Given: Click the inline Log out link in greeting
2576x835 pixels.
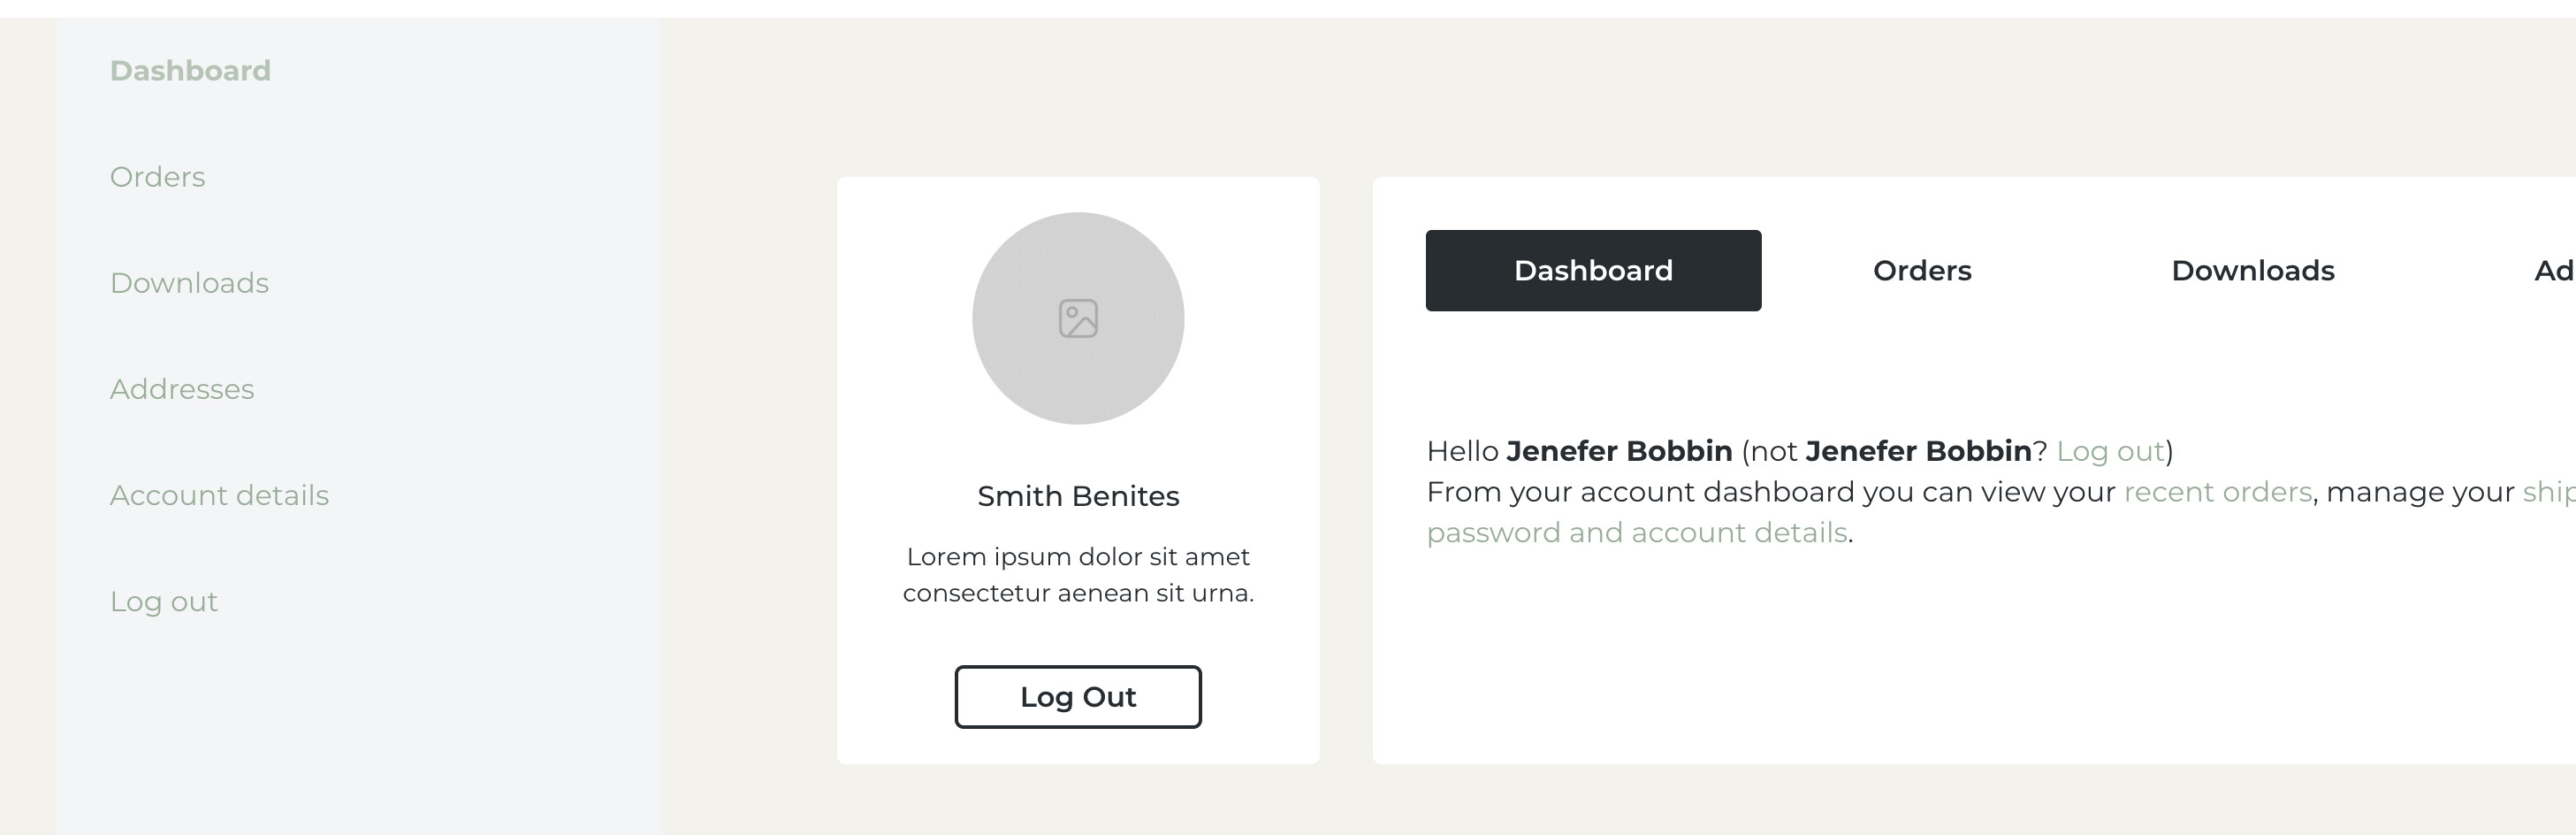Looking at the screenshot, I should [2110, 451].
